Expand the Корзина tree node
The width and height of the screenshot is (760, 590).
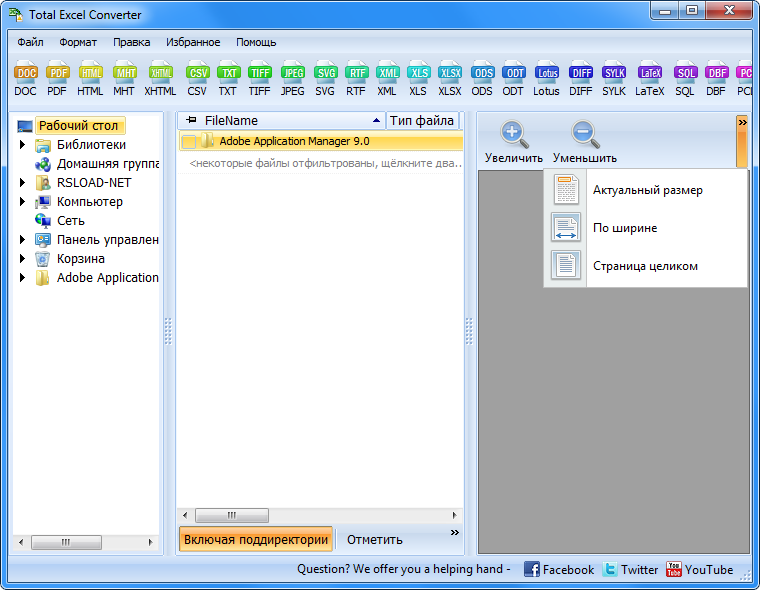22,258
